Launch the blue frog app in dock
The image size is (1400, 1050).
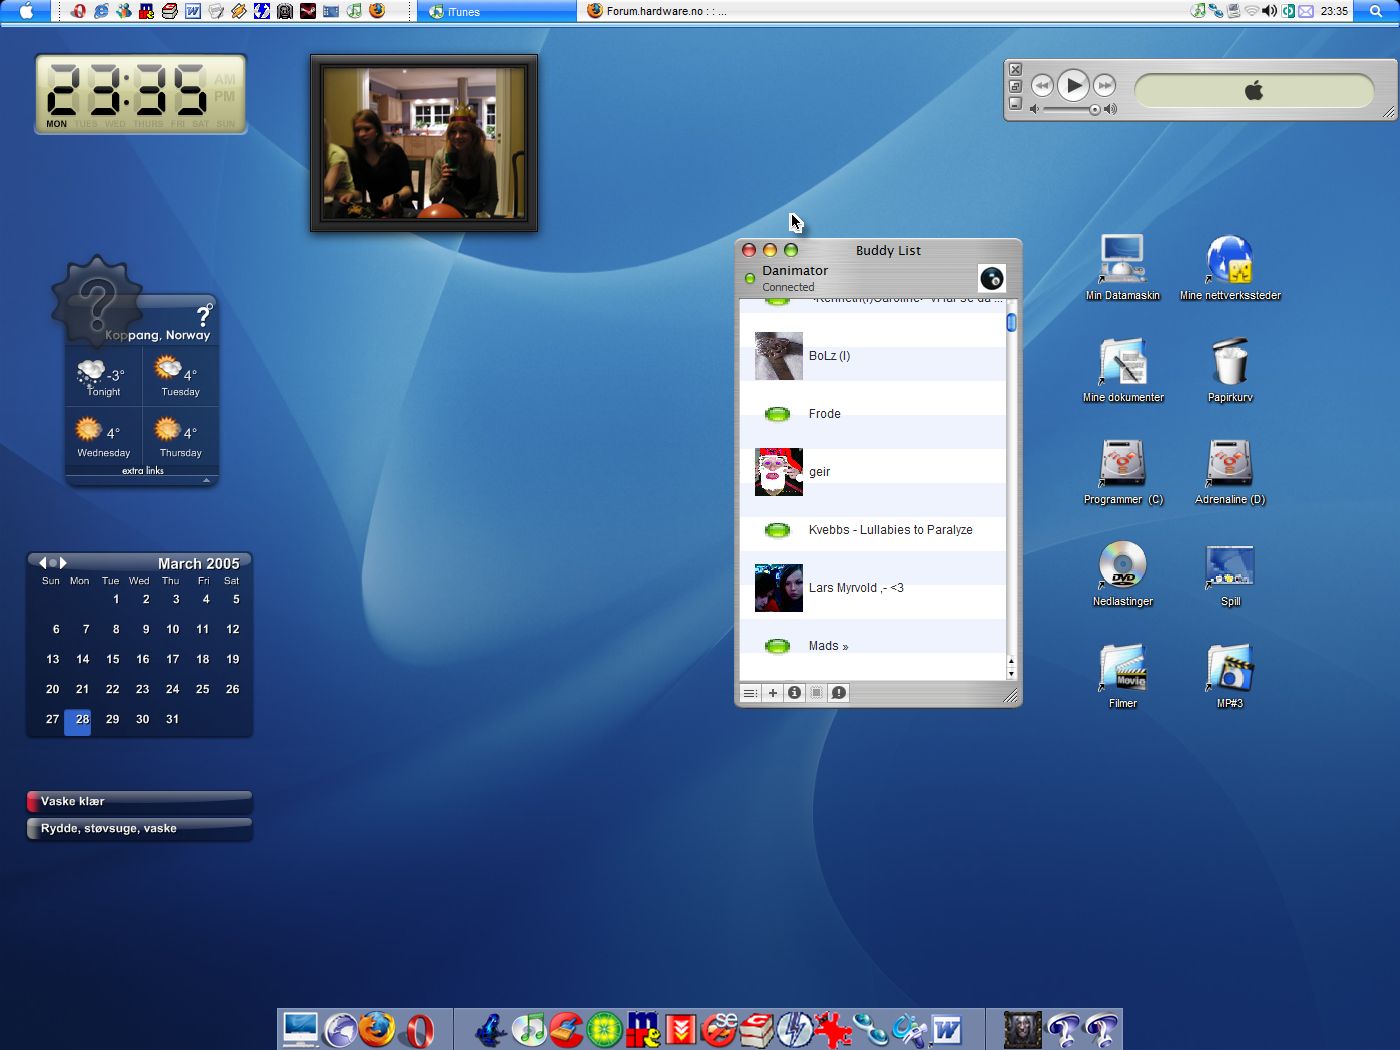click(491, 1029)
